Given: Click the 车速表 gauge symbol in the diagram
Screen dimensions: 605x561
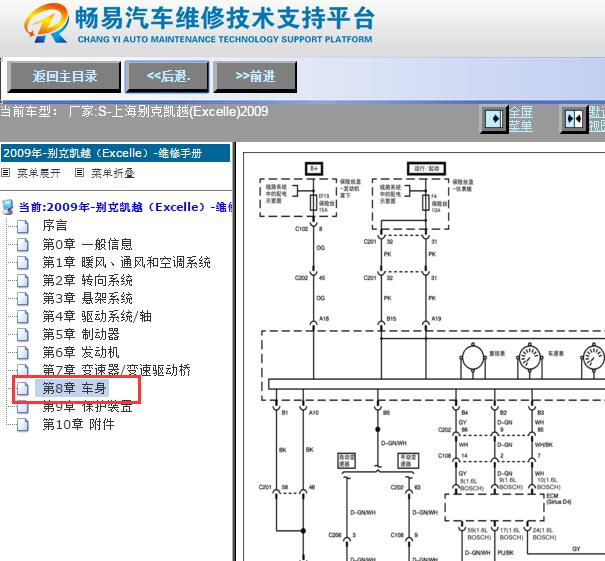Looking at the screenshot, I should tap(529, 358).
